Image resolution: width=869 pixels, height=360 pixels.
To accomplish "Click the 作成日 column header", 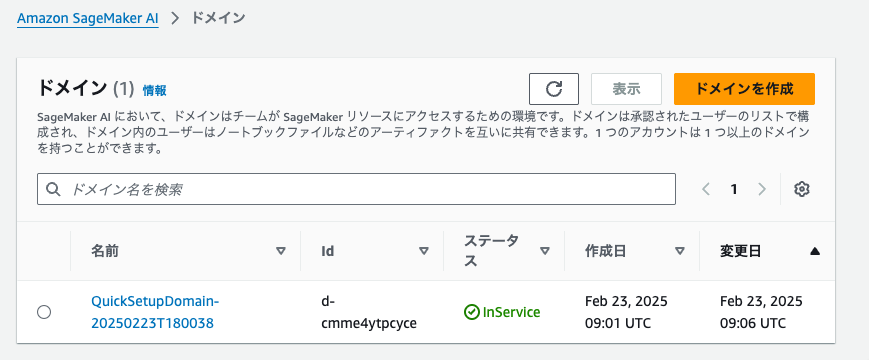I will [x=606, y=251].
